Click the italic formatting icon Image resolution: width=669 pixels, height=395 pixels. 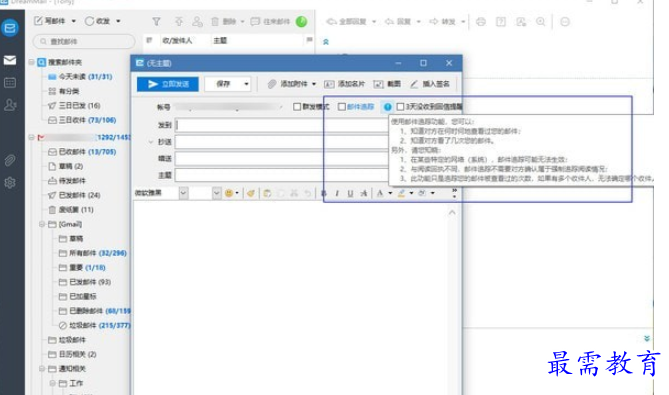337,193
